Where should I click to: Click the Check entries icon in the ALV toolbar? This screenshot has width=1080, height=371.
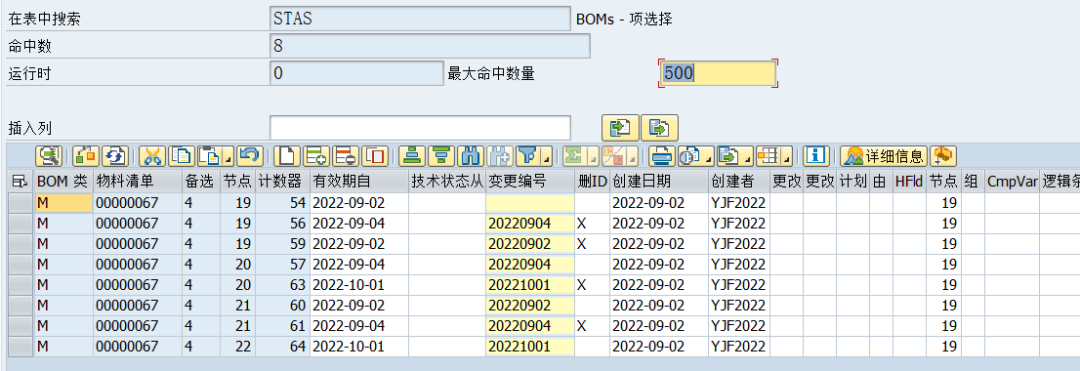(85, 156)
